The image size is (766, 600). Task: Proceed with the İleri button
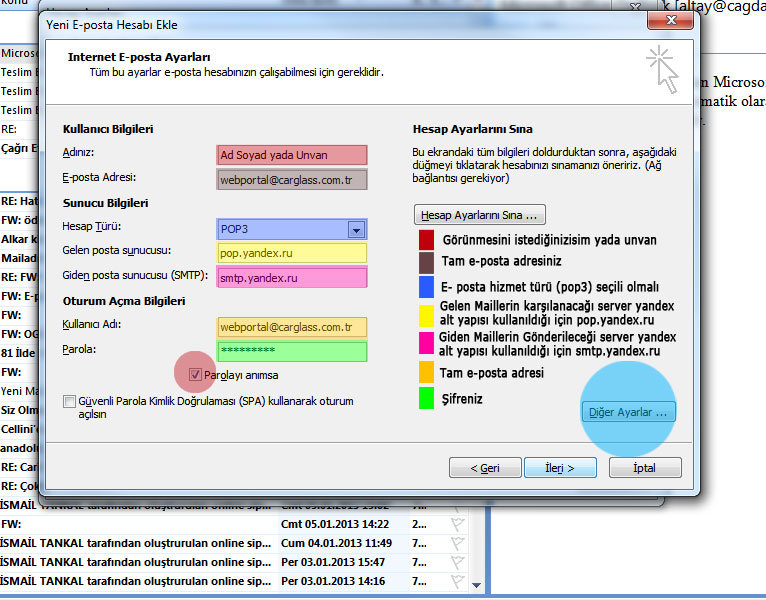coord(560,468)
